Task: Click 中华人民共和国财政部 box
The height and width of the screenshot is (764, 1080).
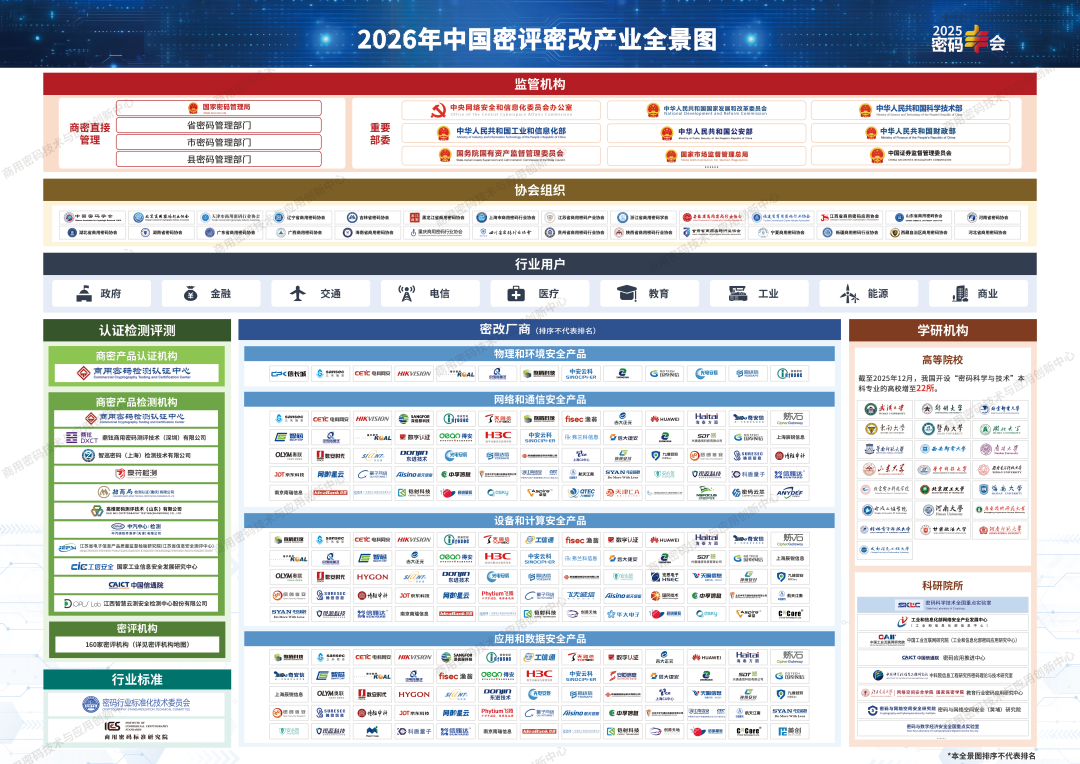Action: click(x=911, y=132)
